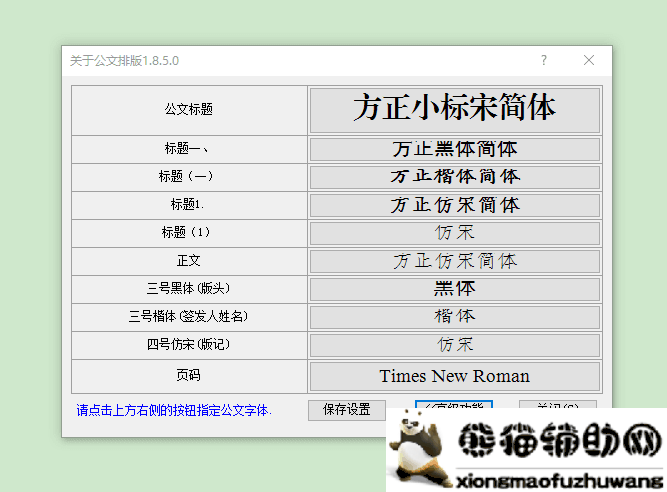The width and height of the screenshot is (667, 492).
Task: Click the blue hint text at bottom left
Action: [174, 410]
